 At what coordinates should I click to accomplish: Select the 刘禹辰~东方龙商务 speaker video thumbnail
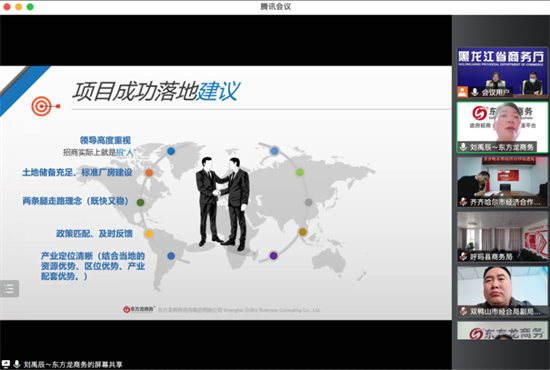tap(502, 127)
